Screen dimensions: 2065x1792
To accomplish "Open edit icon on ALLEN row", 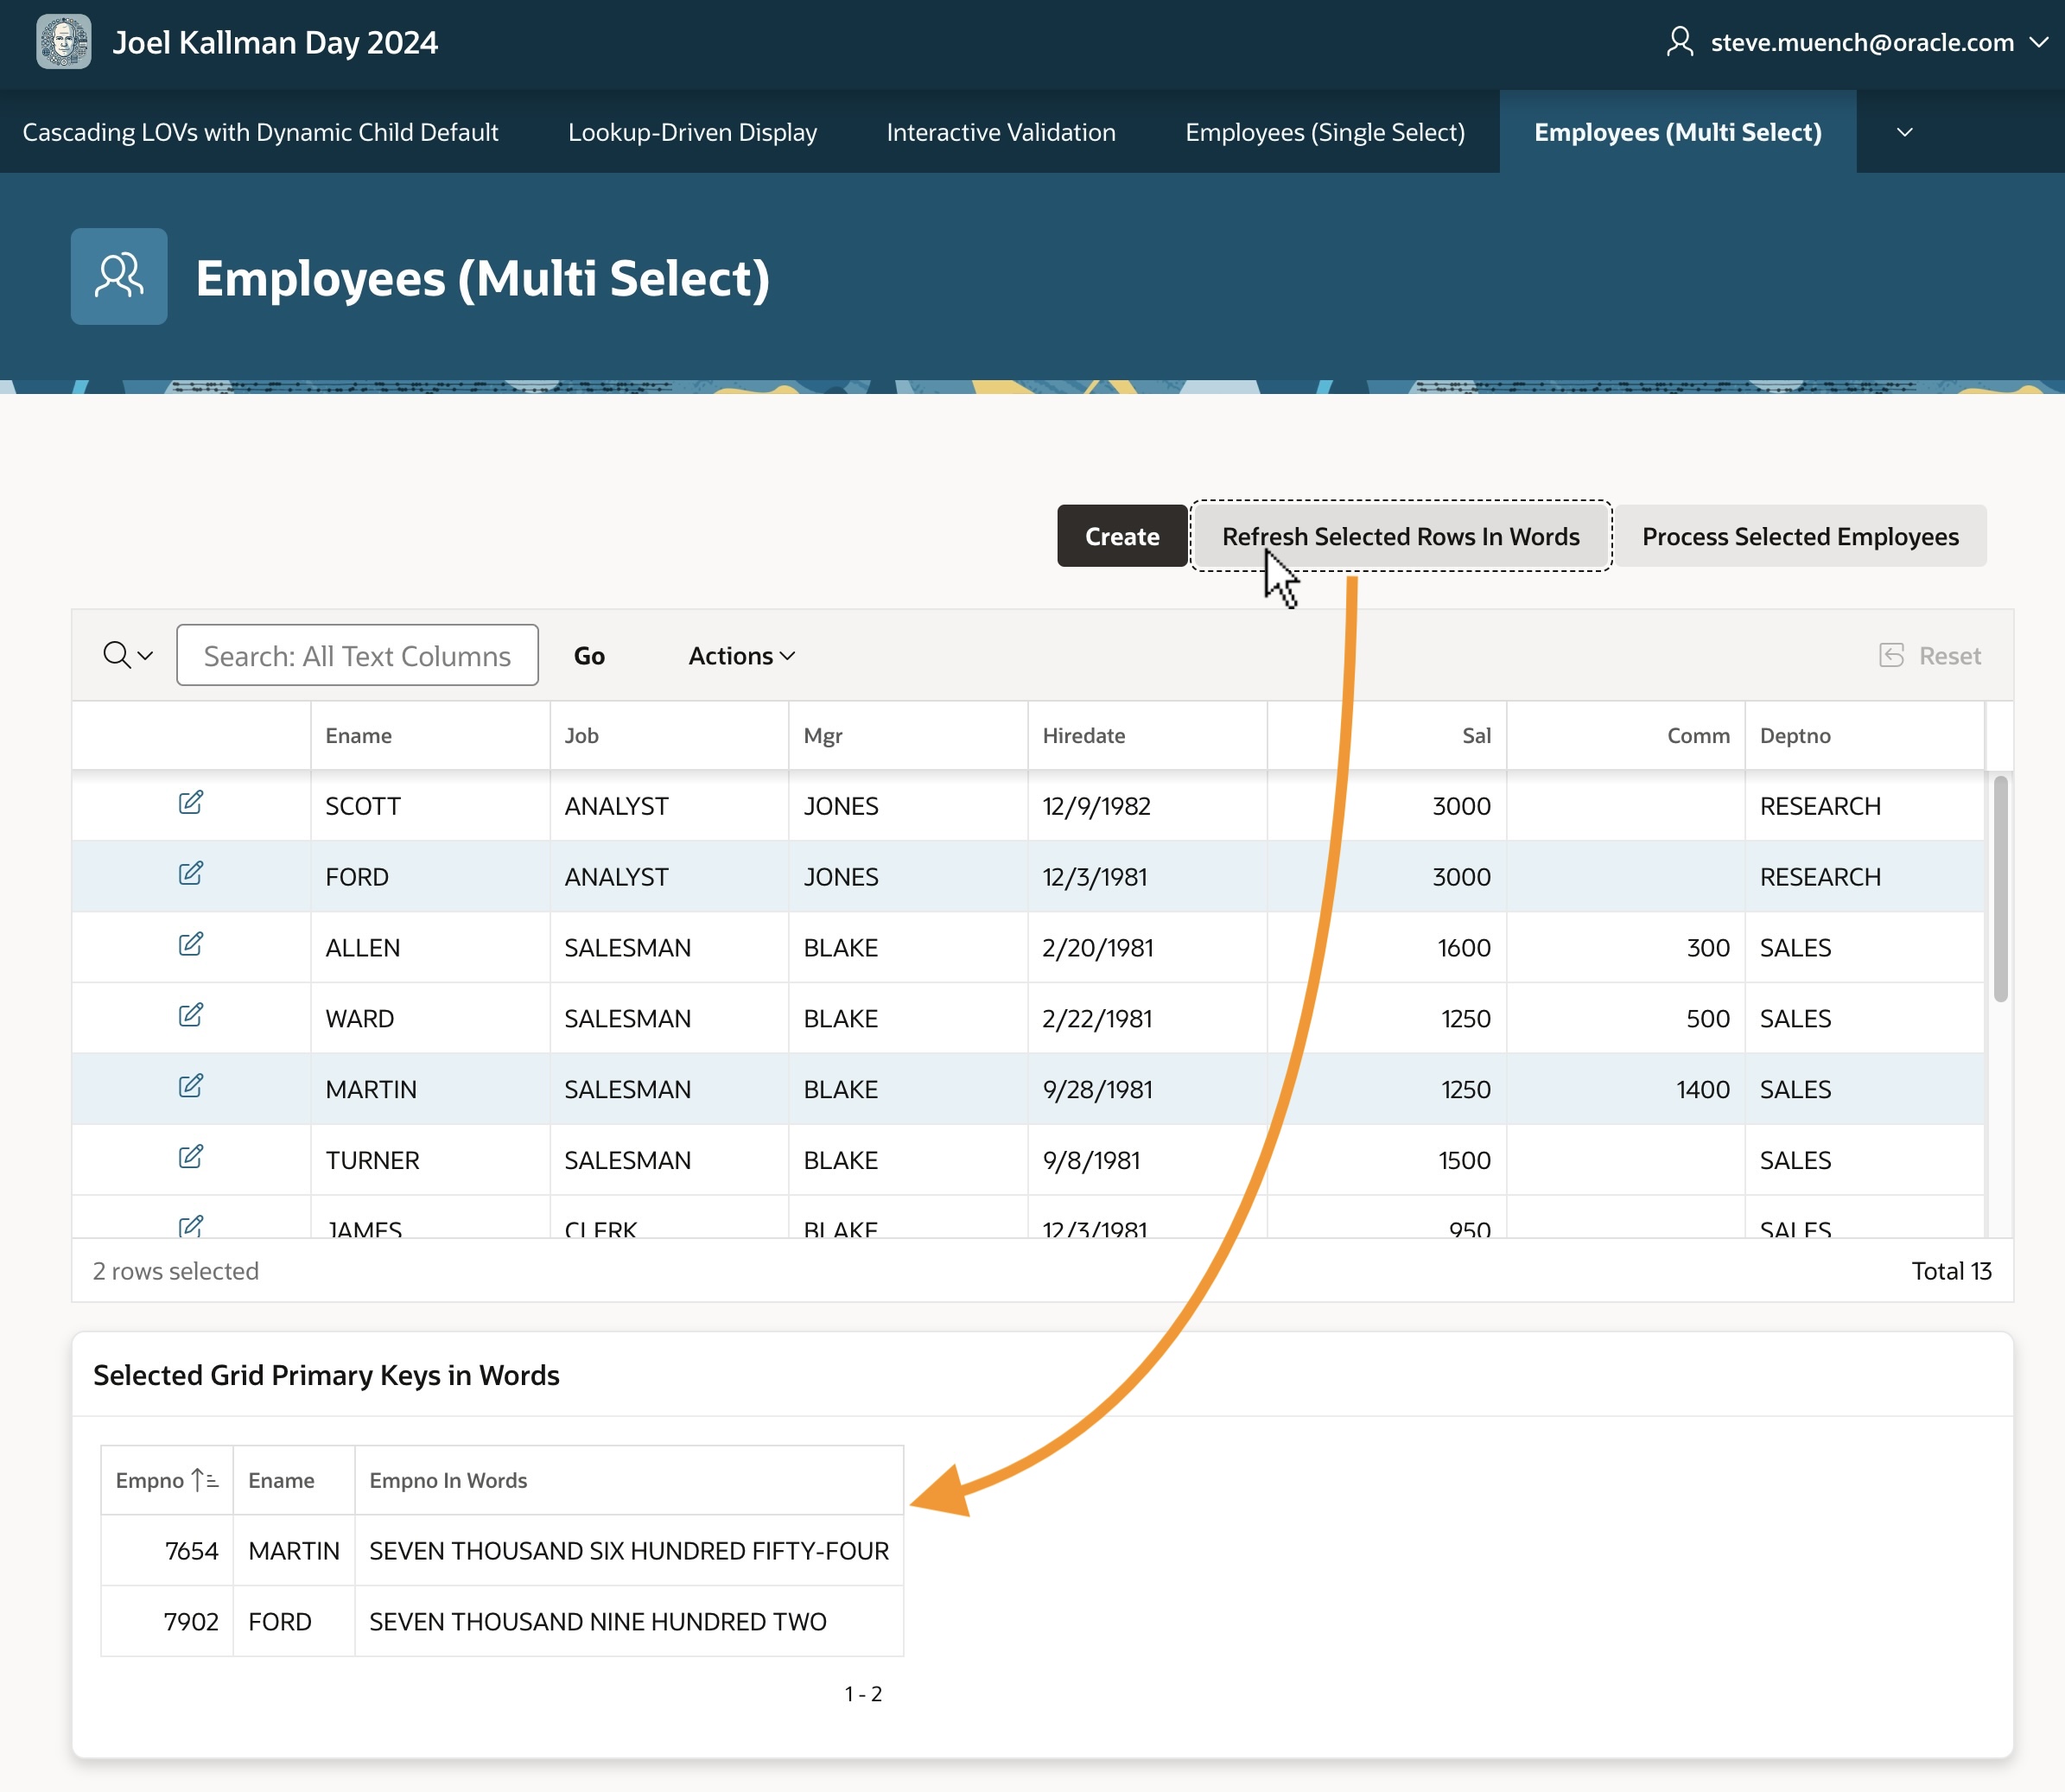I will click(x=191, y=945).
